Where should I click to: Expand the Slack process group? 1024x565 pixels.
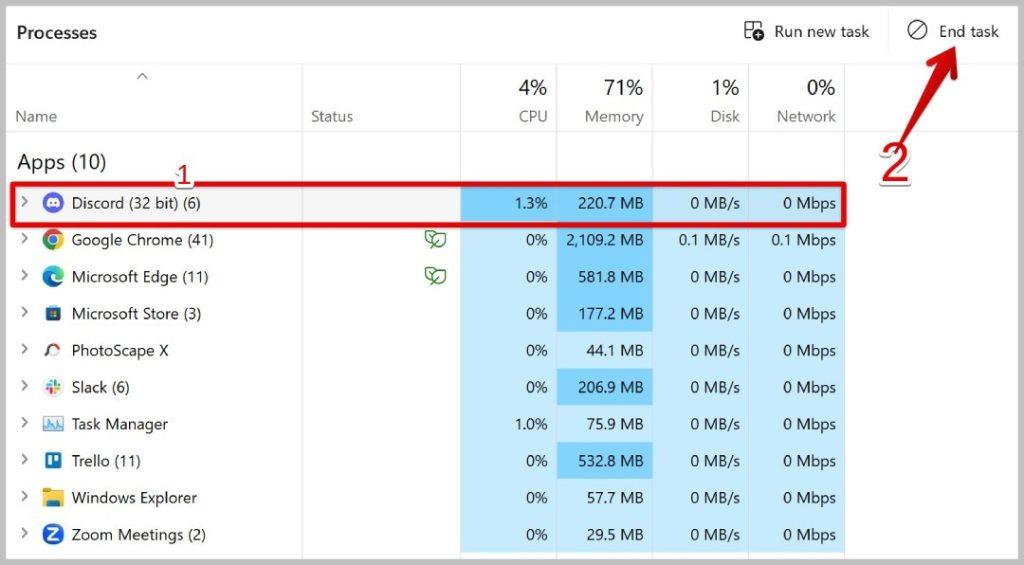coord(24,386)
